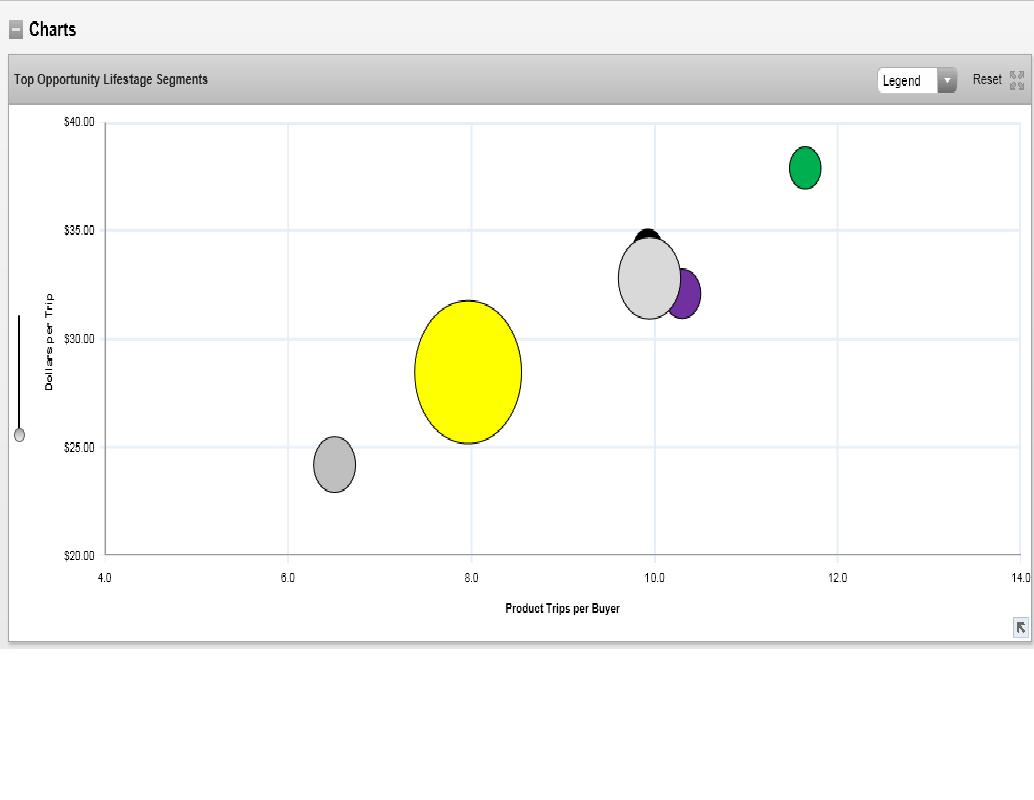1034x800 pixels.
Task: Select the green bubble near $38
Action: 805,167
